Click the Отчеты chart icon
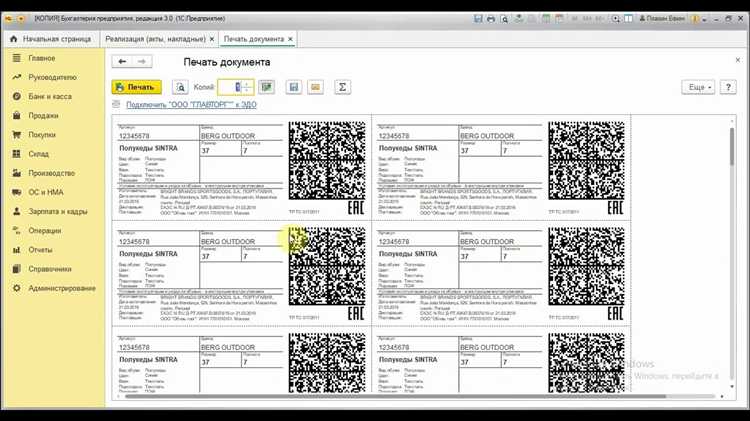 click(17, 249)
